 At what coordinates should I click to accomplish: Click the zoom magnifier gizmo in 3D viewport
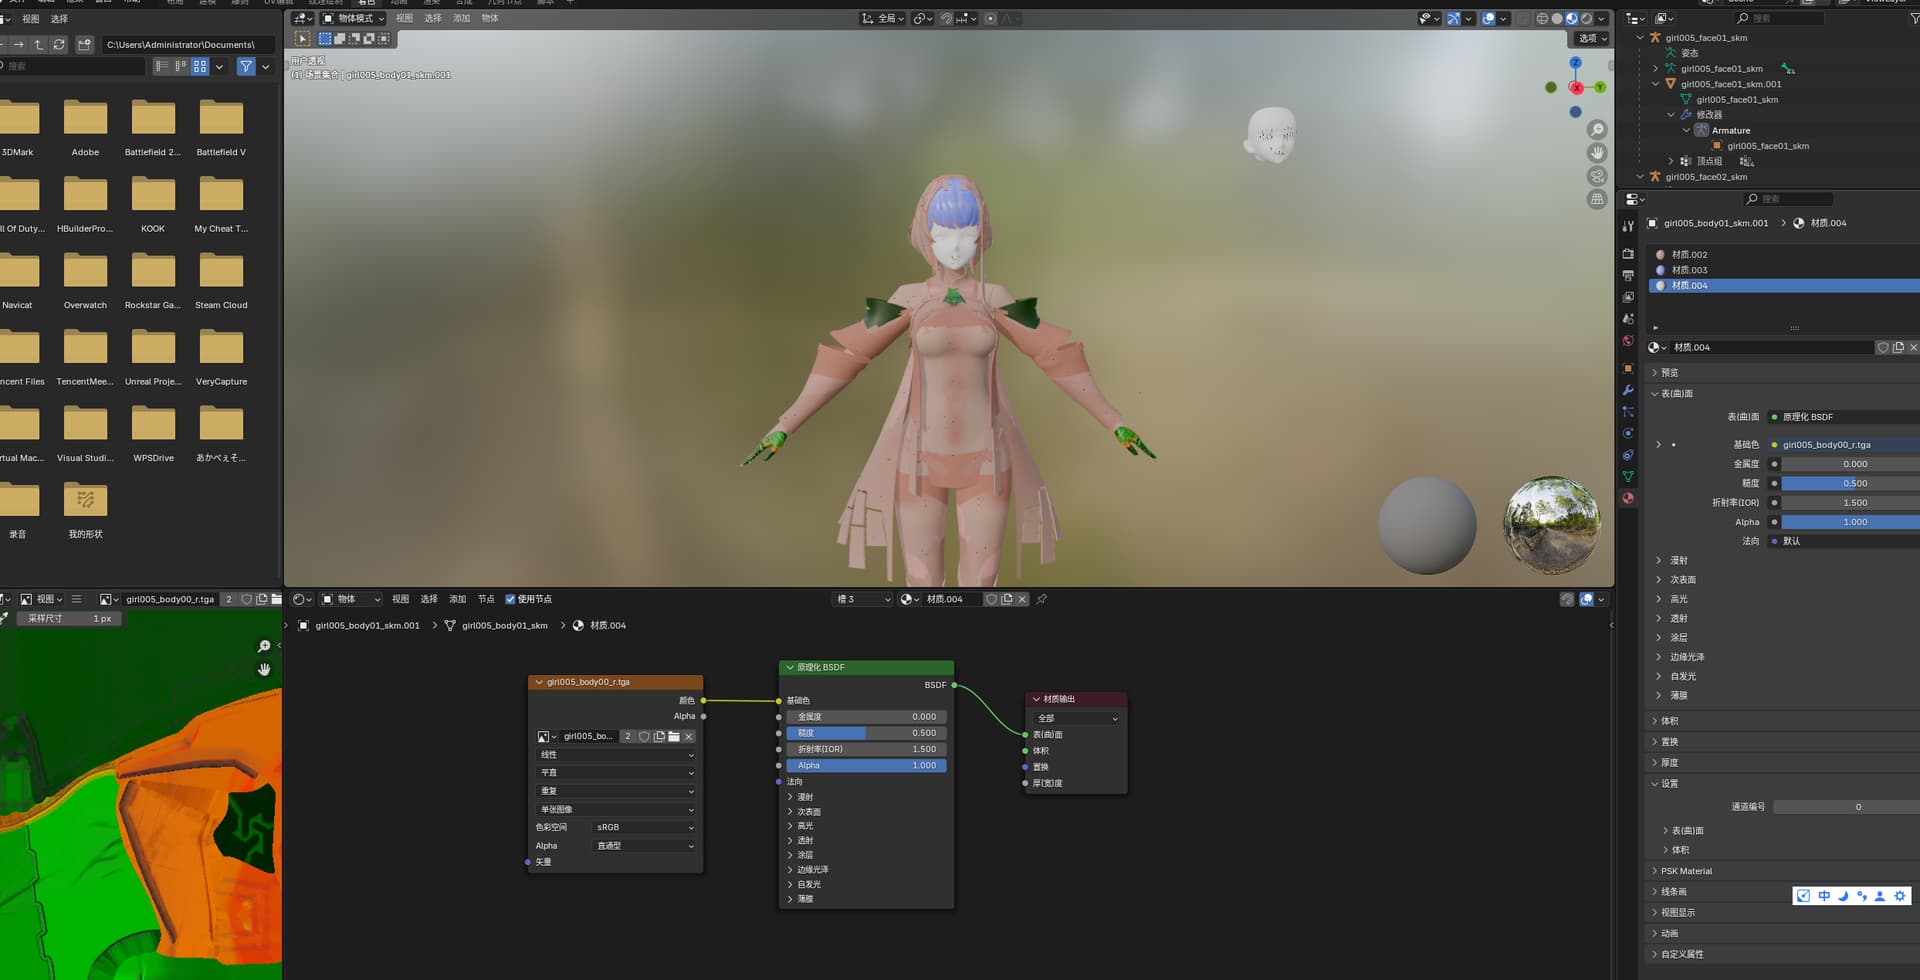pyautogui.click(x=1597, y=130)
